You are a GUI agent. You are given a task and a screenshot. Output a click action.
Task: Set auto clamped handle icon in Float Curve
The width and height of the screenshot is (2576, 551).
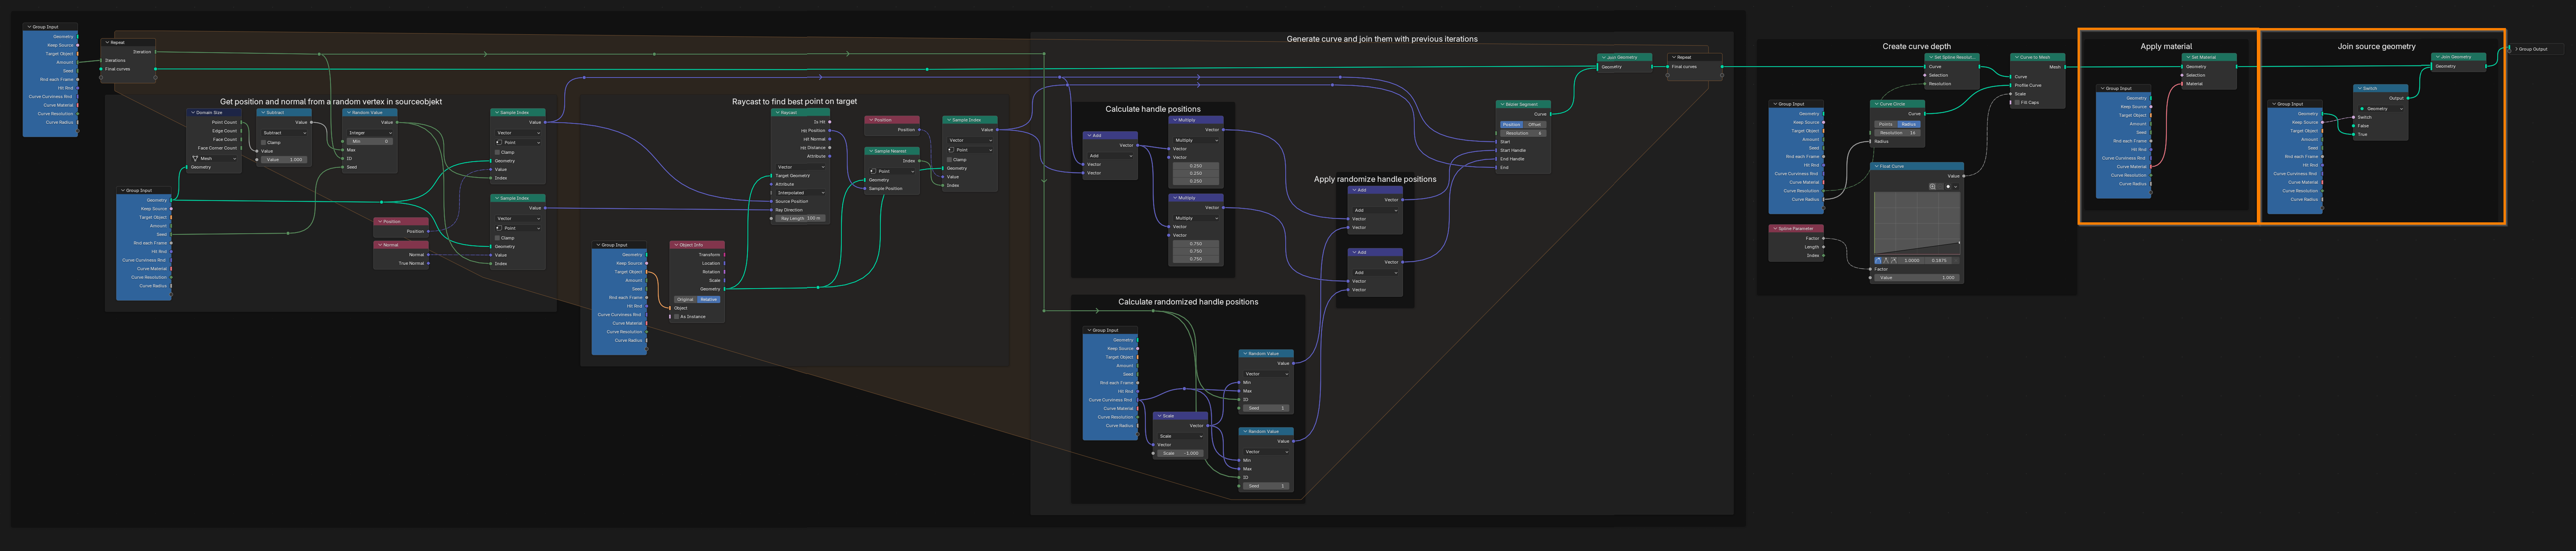[x=1894, y=260]
